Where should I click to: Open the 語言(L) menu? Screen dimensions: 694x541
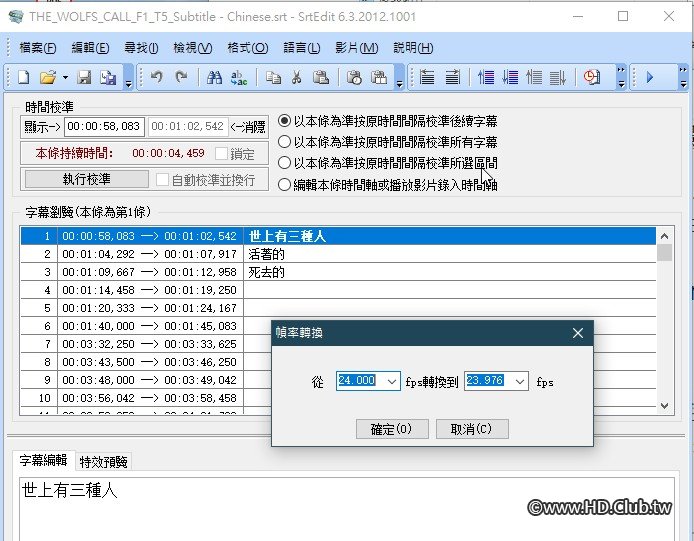302,47
